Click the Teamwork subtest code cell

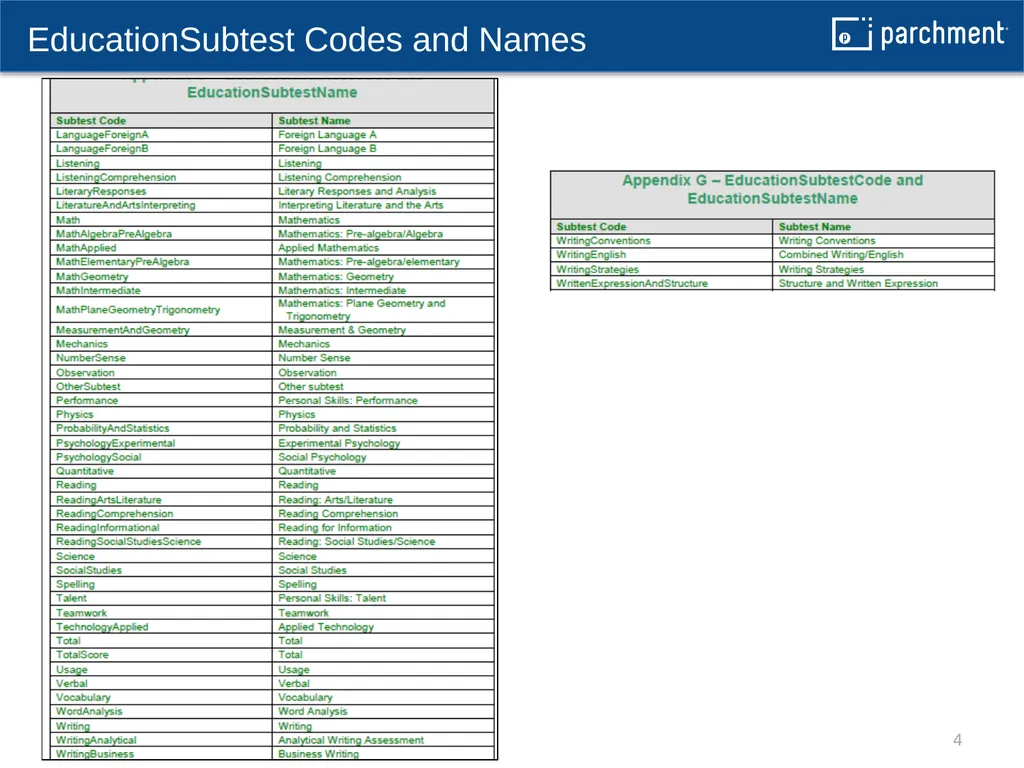[x=161, y=613]
